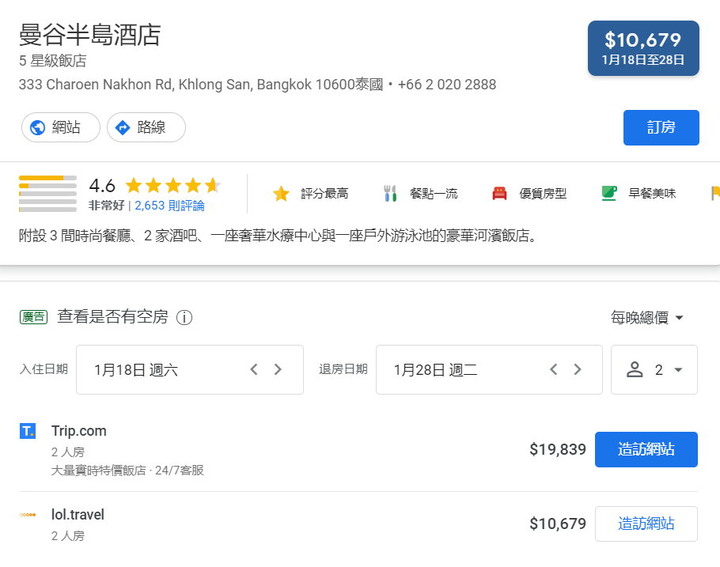The width and height of the screenshot is (720, 567).
Task: Move check-in date to previous day
Action: click(254, 370)
